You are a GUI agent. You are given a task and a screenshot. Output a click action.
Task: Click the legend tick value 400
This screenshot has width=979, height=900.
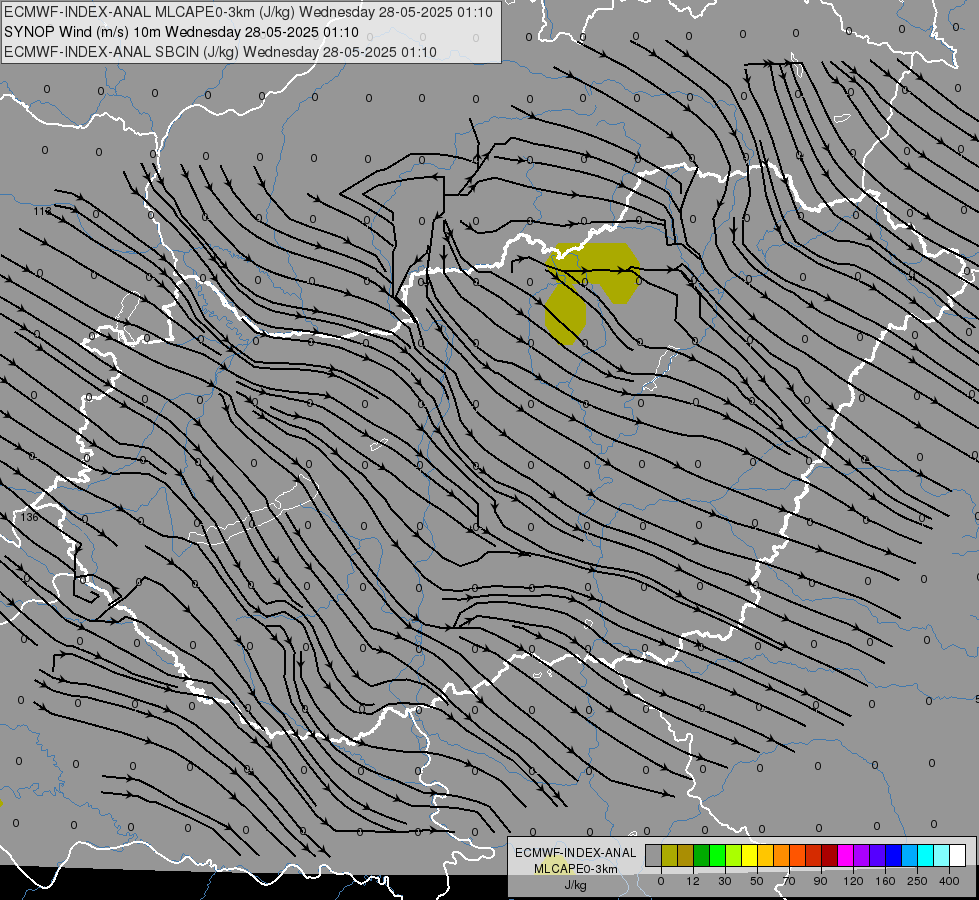pos(949,881)
